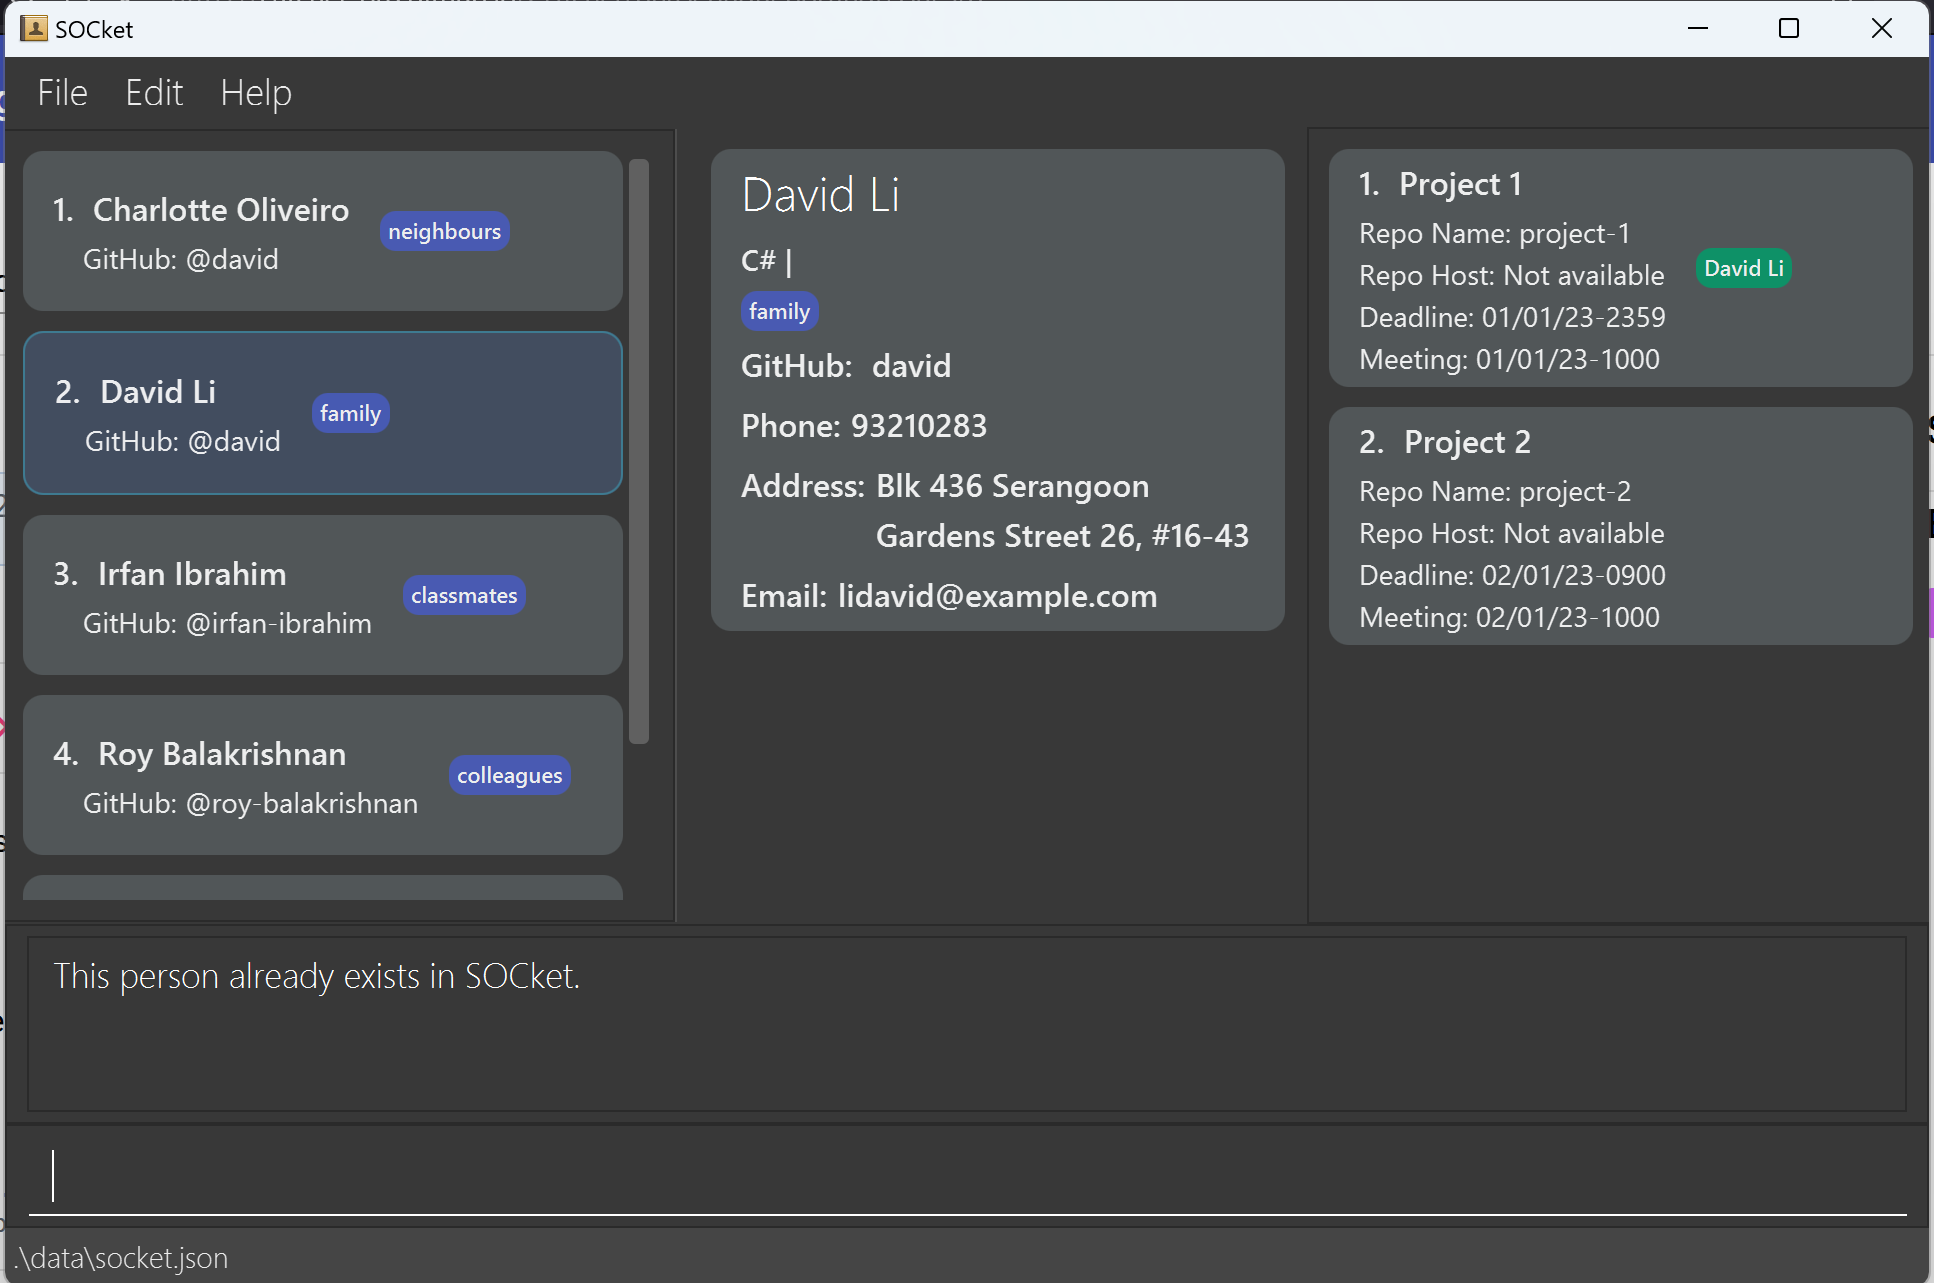1934x1283 pixels.
Task: Click the neighbours tag on Charlotte Oliveiro
Action: 444,232
